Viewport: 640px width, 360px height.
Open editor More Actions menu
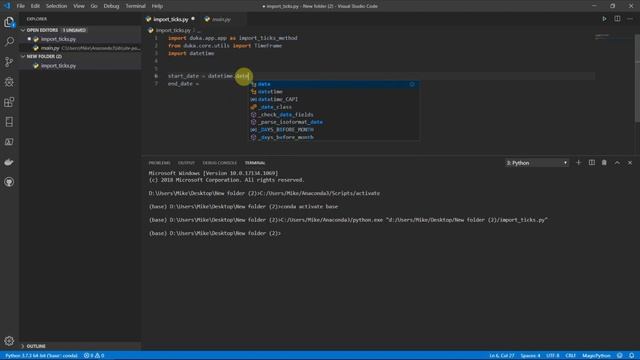[x=630, y=19]
